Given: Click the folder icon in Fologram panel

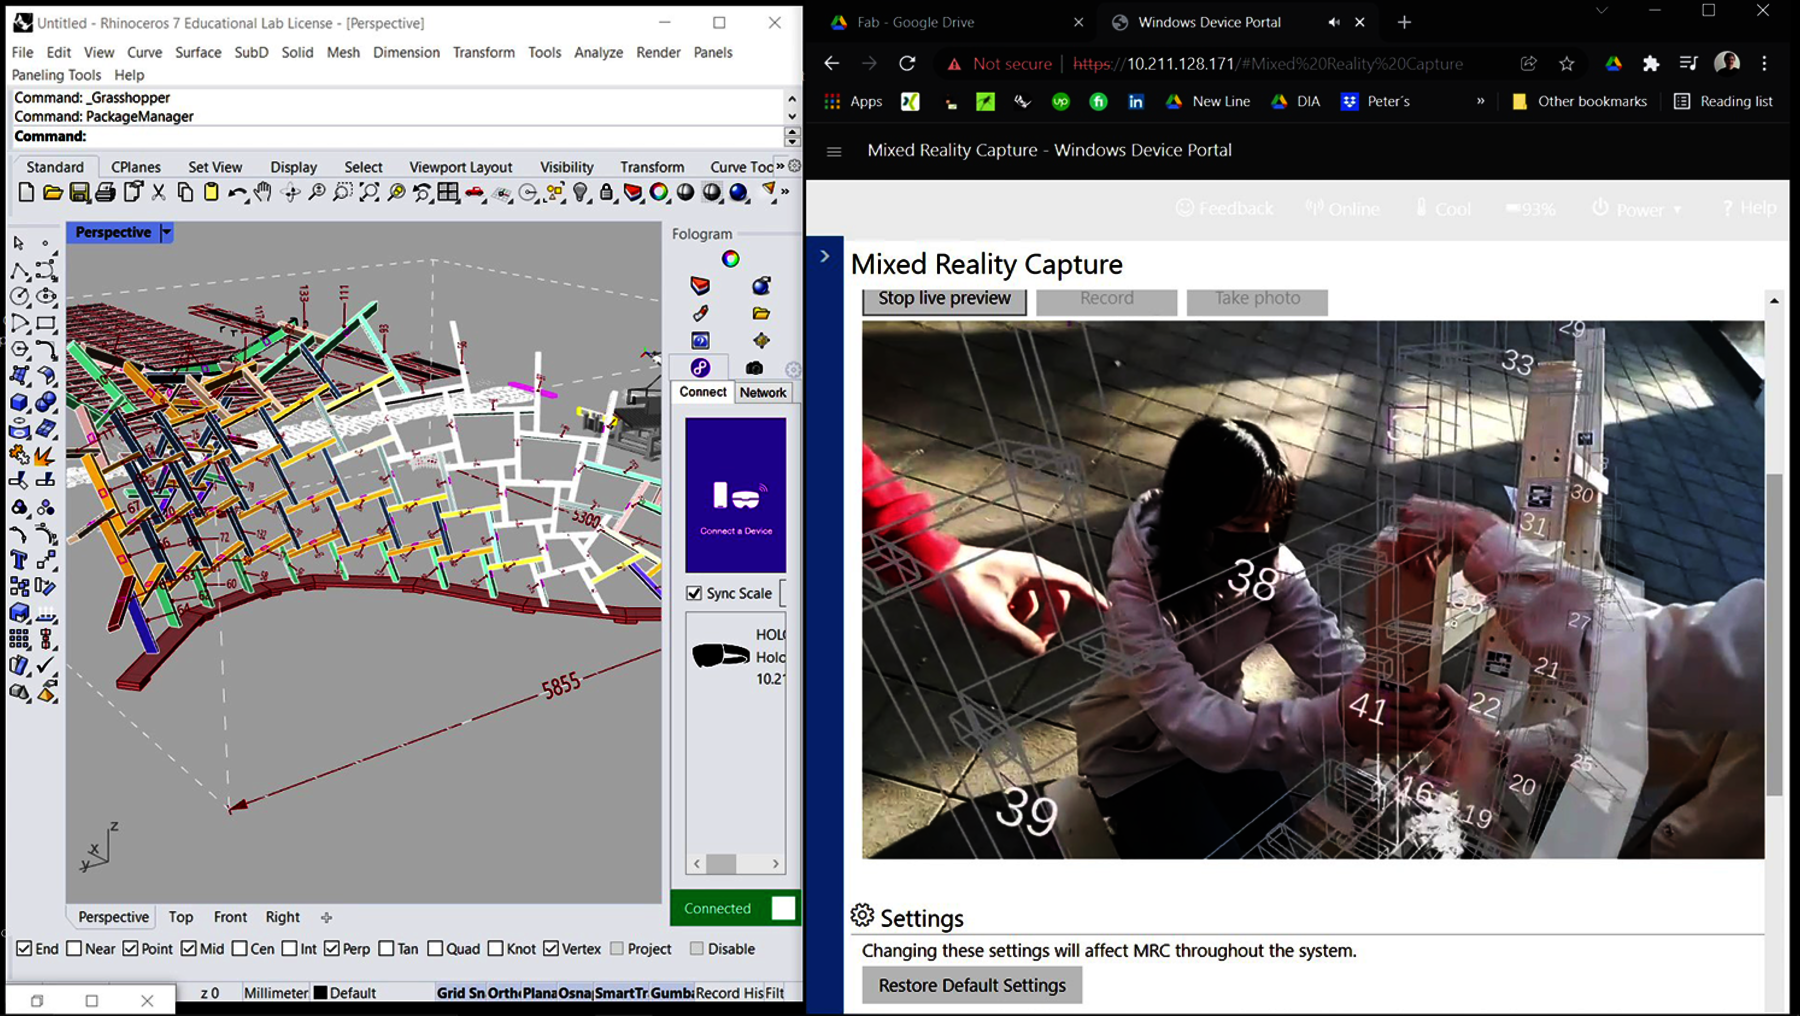Looking at the screenshot, I should pos(761,313).
